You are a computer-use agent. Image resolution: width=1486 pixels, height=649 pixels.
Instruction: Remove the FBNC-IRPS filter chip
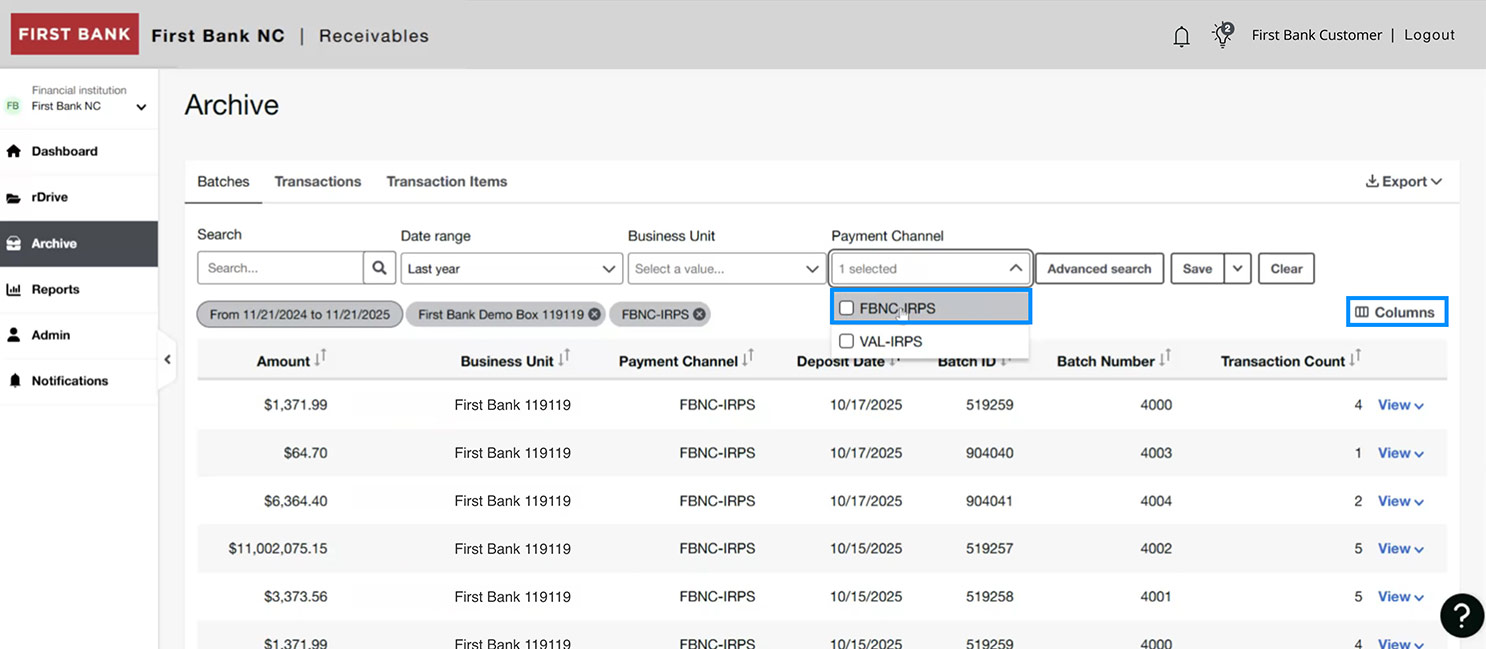point(698,314)
